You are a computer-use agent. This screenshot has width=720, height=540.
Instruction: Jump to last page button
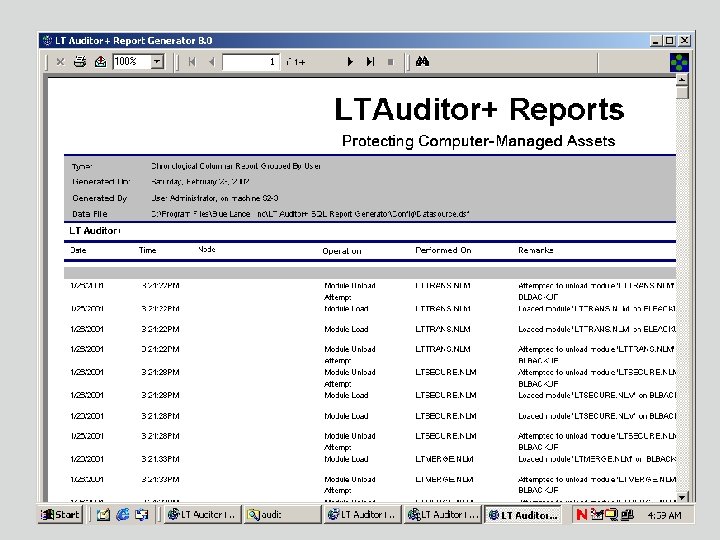(370, 62)
